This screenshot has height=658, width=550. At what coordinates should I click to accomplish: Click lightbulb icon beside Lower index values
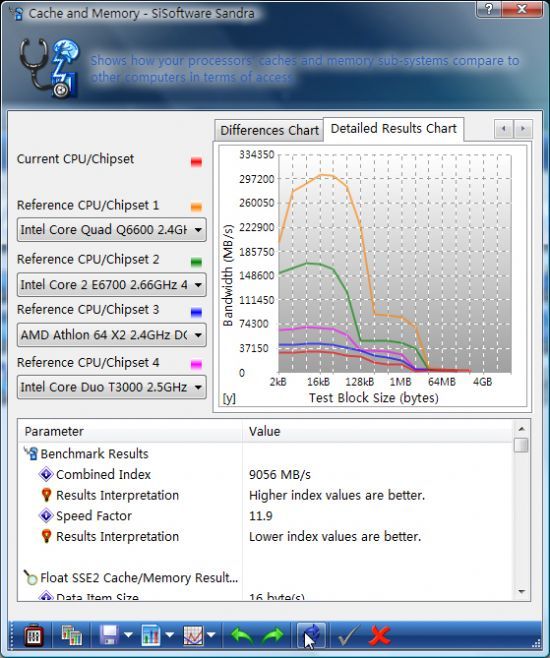[x=46, y=536]
